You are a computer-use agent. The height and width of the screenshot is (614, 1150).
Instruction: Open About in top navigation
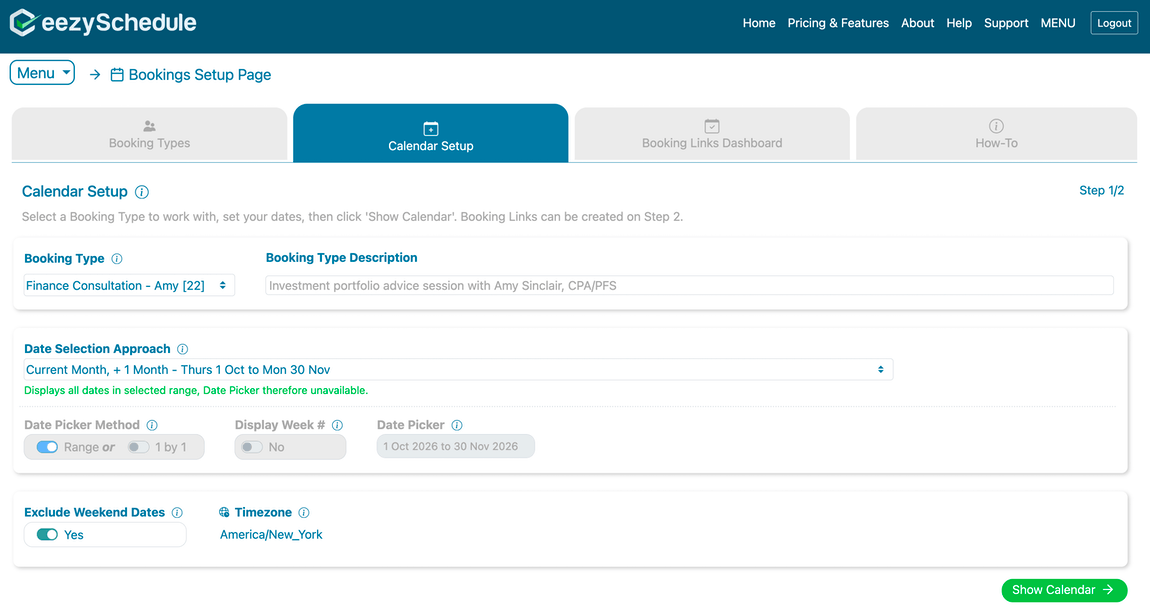point(918,23)
